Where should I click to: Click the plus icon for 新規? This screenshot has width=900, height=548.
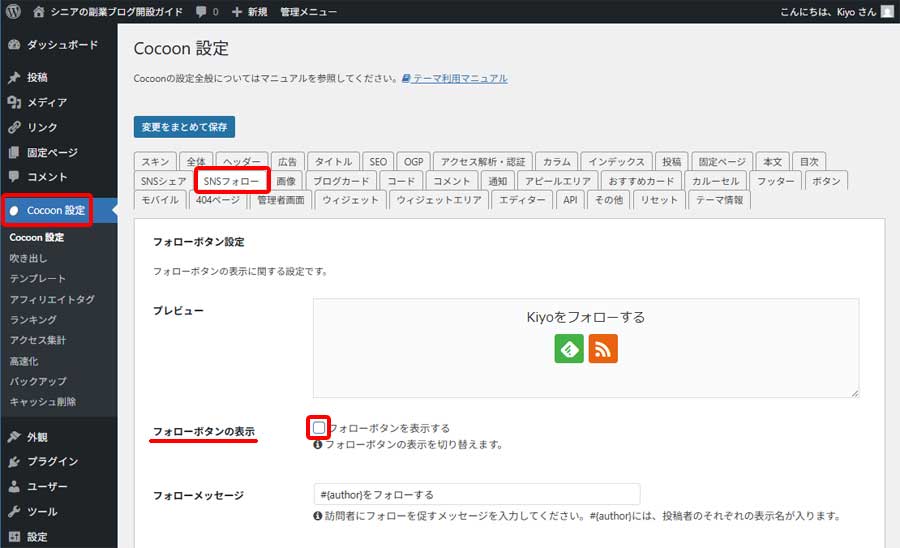236,11
